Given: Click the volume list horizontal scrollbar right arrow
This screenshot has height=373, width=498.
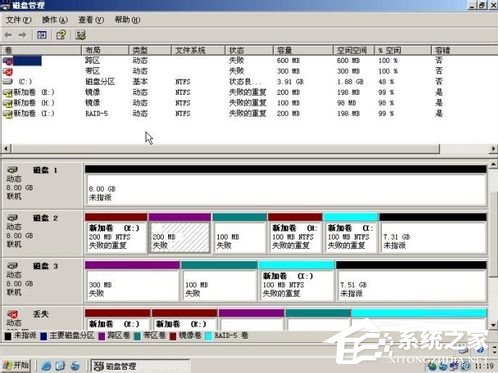Looking at the screenshot, I should point(493,148).
